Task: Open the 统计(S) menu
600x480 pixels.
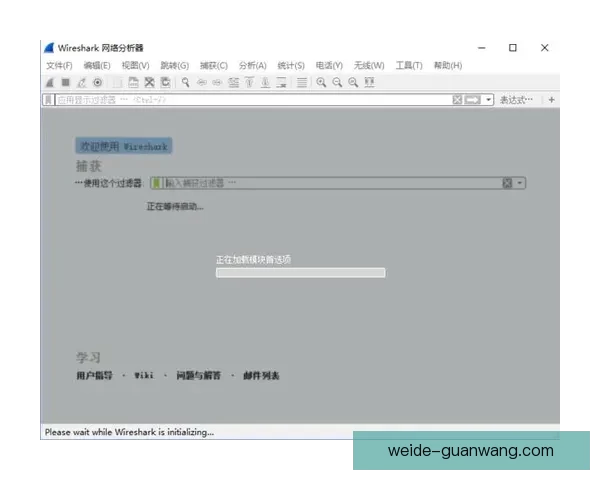Action: (x=291, y=66)
